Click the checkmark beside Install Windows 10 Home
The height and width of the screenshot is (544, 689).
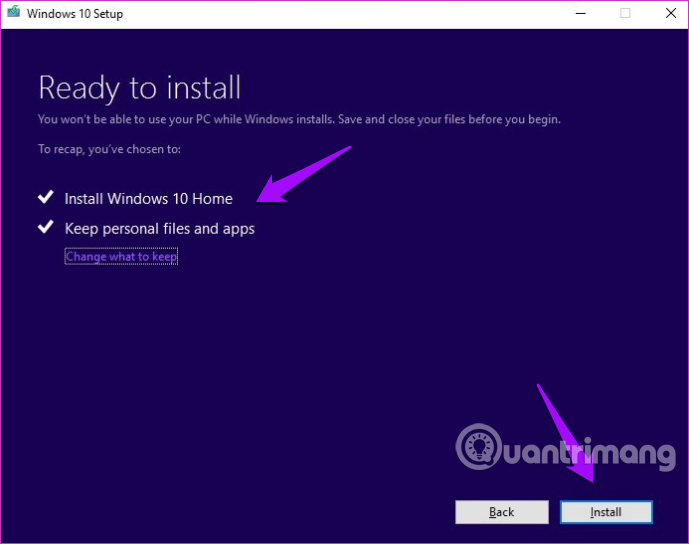[x=46, y=197]
